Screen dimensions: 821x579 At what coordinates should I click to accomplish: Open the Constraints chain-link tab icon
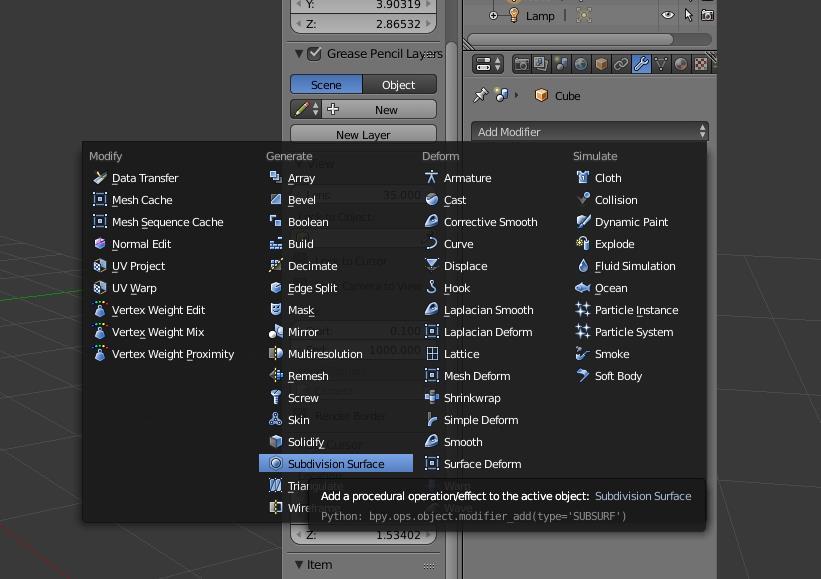click(621, 64)
